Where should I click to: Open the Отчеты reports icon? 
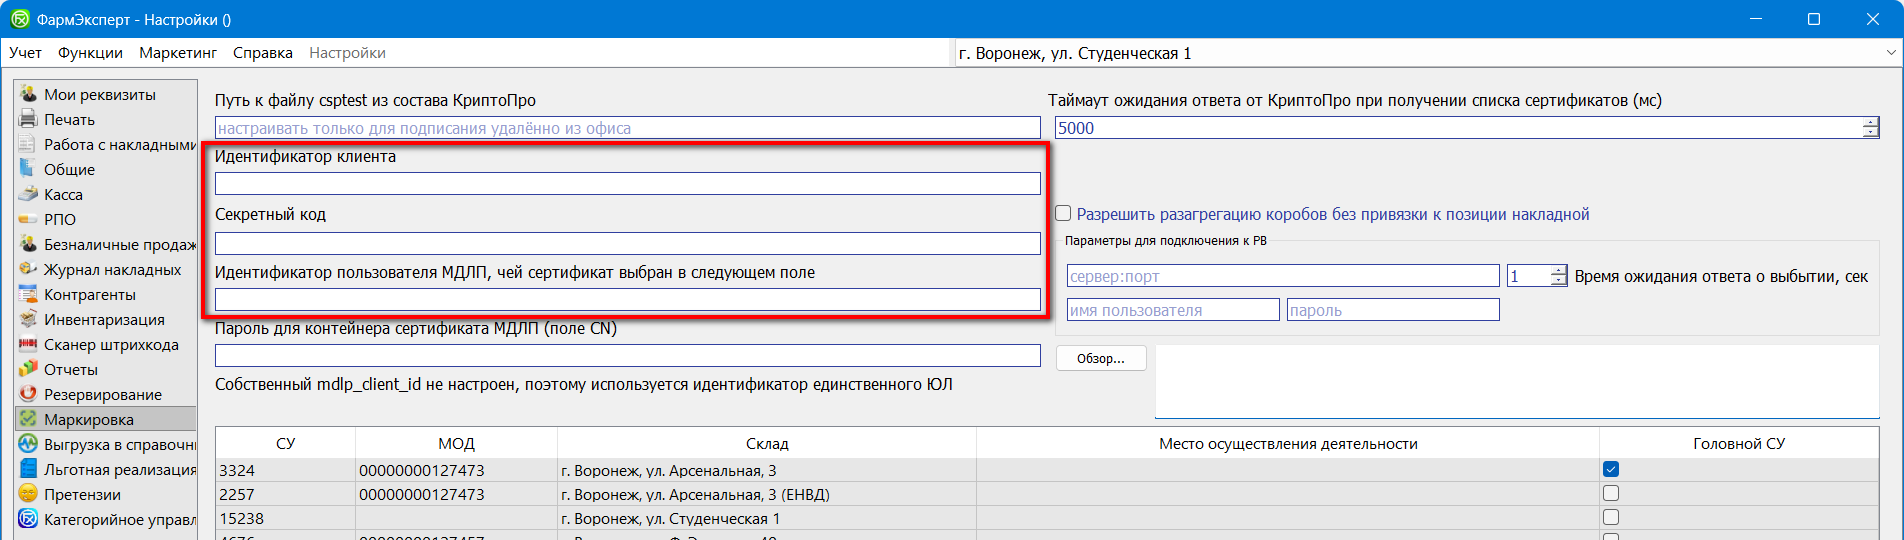coord(28,369)
